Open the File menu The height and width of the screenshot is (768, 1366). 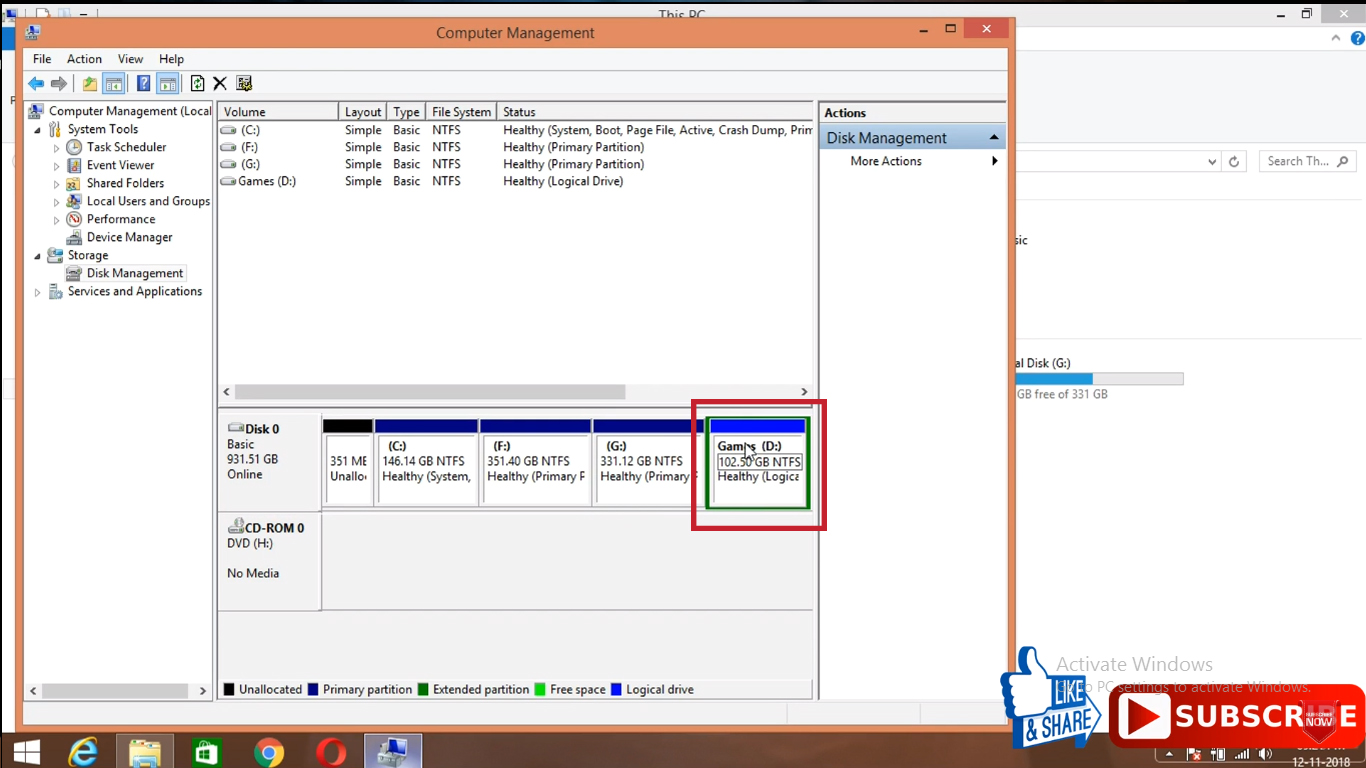(x=42, y=59)
